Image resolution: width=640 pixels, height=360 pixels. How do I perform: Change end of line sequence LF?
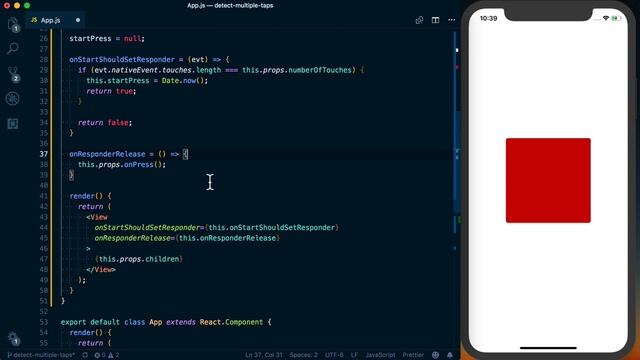coord(354,355)
